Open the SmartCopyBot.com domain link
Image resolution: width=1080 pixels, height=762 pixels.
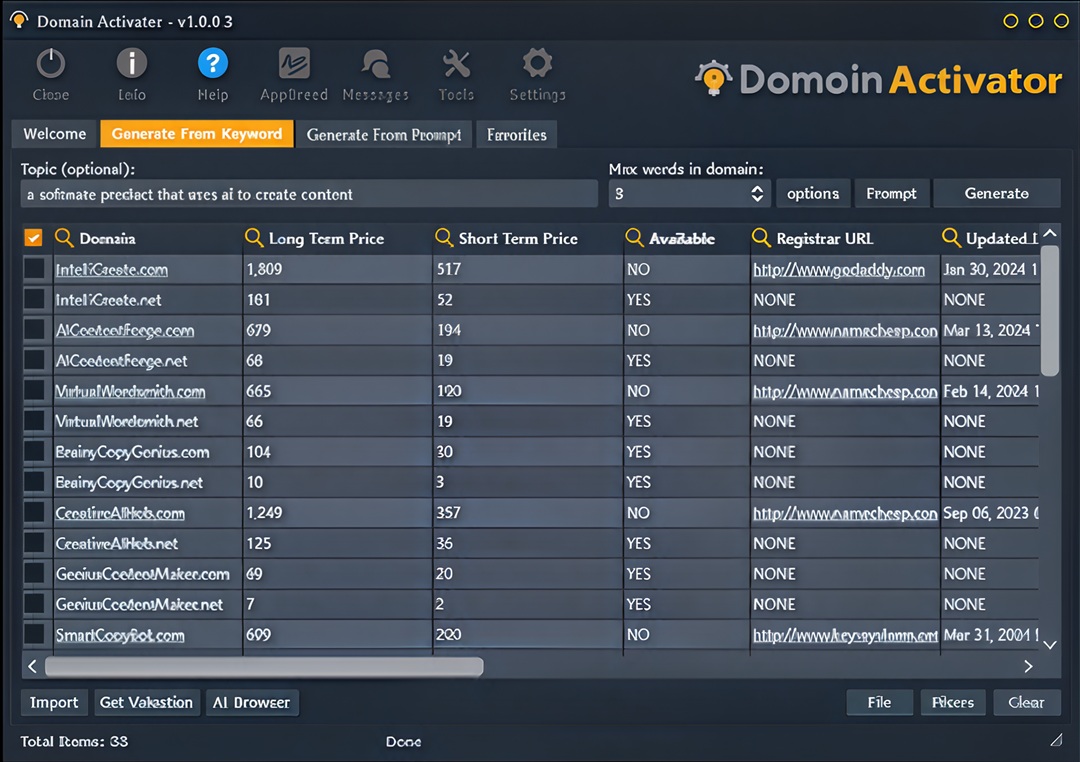(x=120, y=635)
